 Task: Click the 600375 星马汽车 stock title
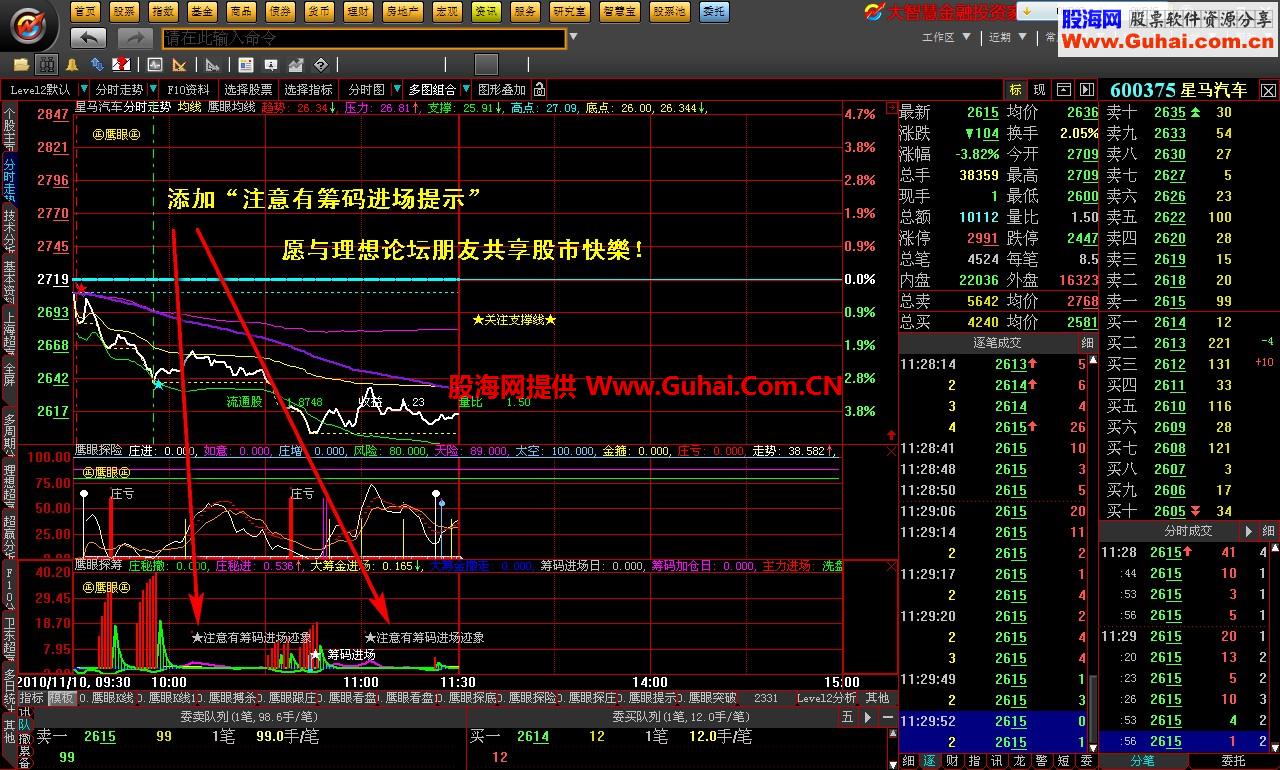[x=1179, y=90]
